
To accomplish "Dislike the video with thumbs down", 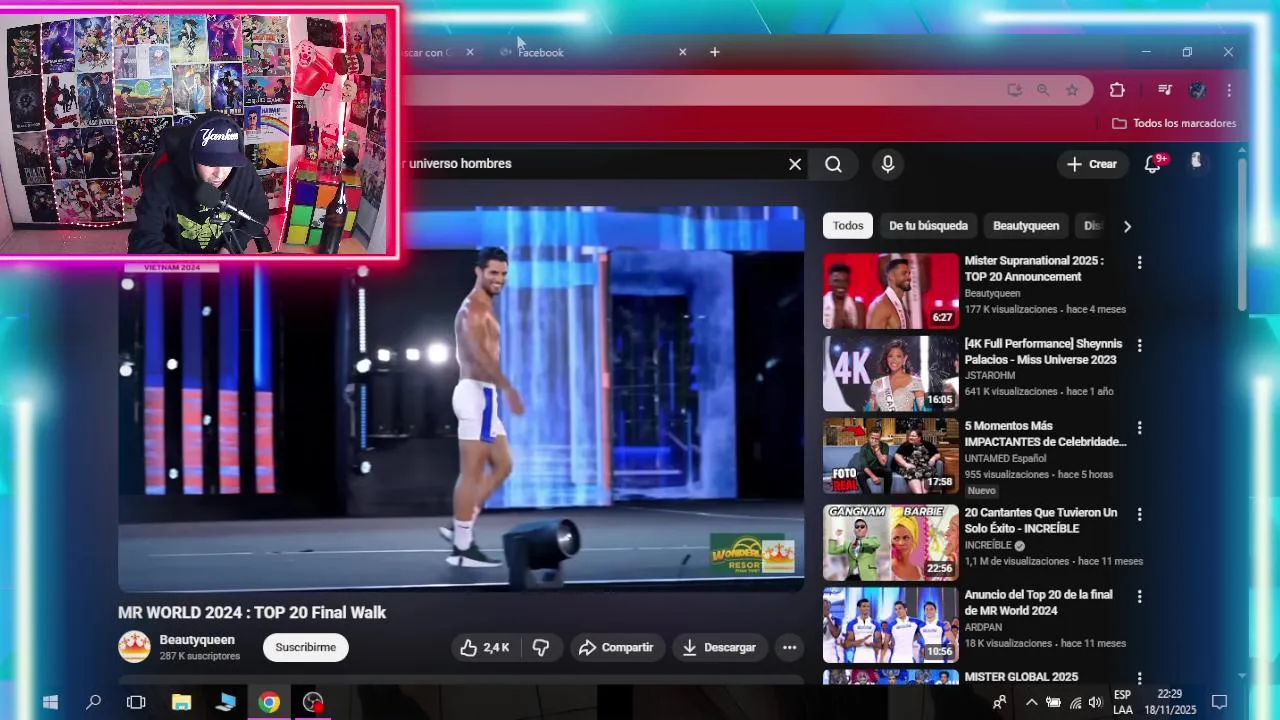I will (541, 648).
